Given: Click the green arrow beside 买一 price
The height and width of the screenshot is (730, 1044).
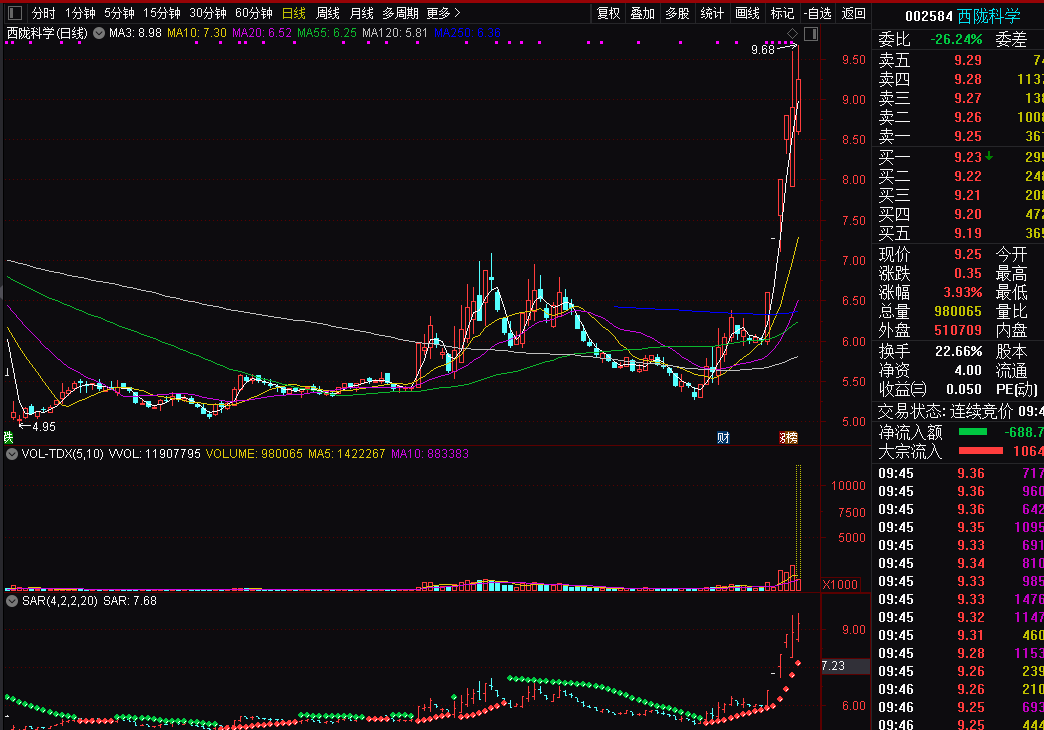Looking at the screenshot, I should click(989, 156).
